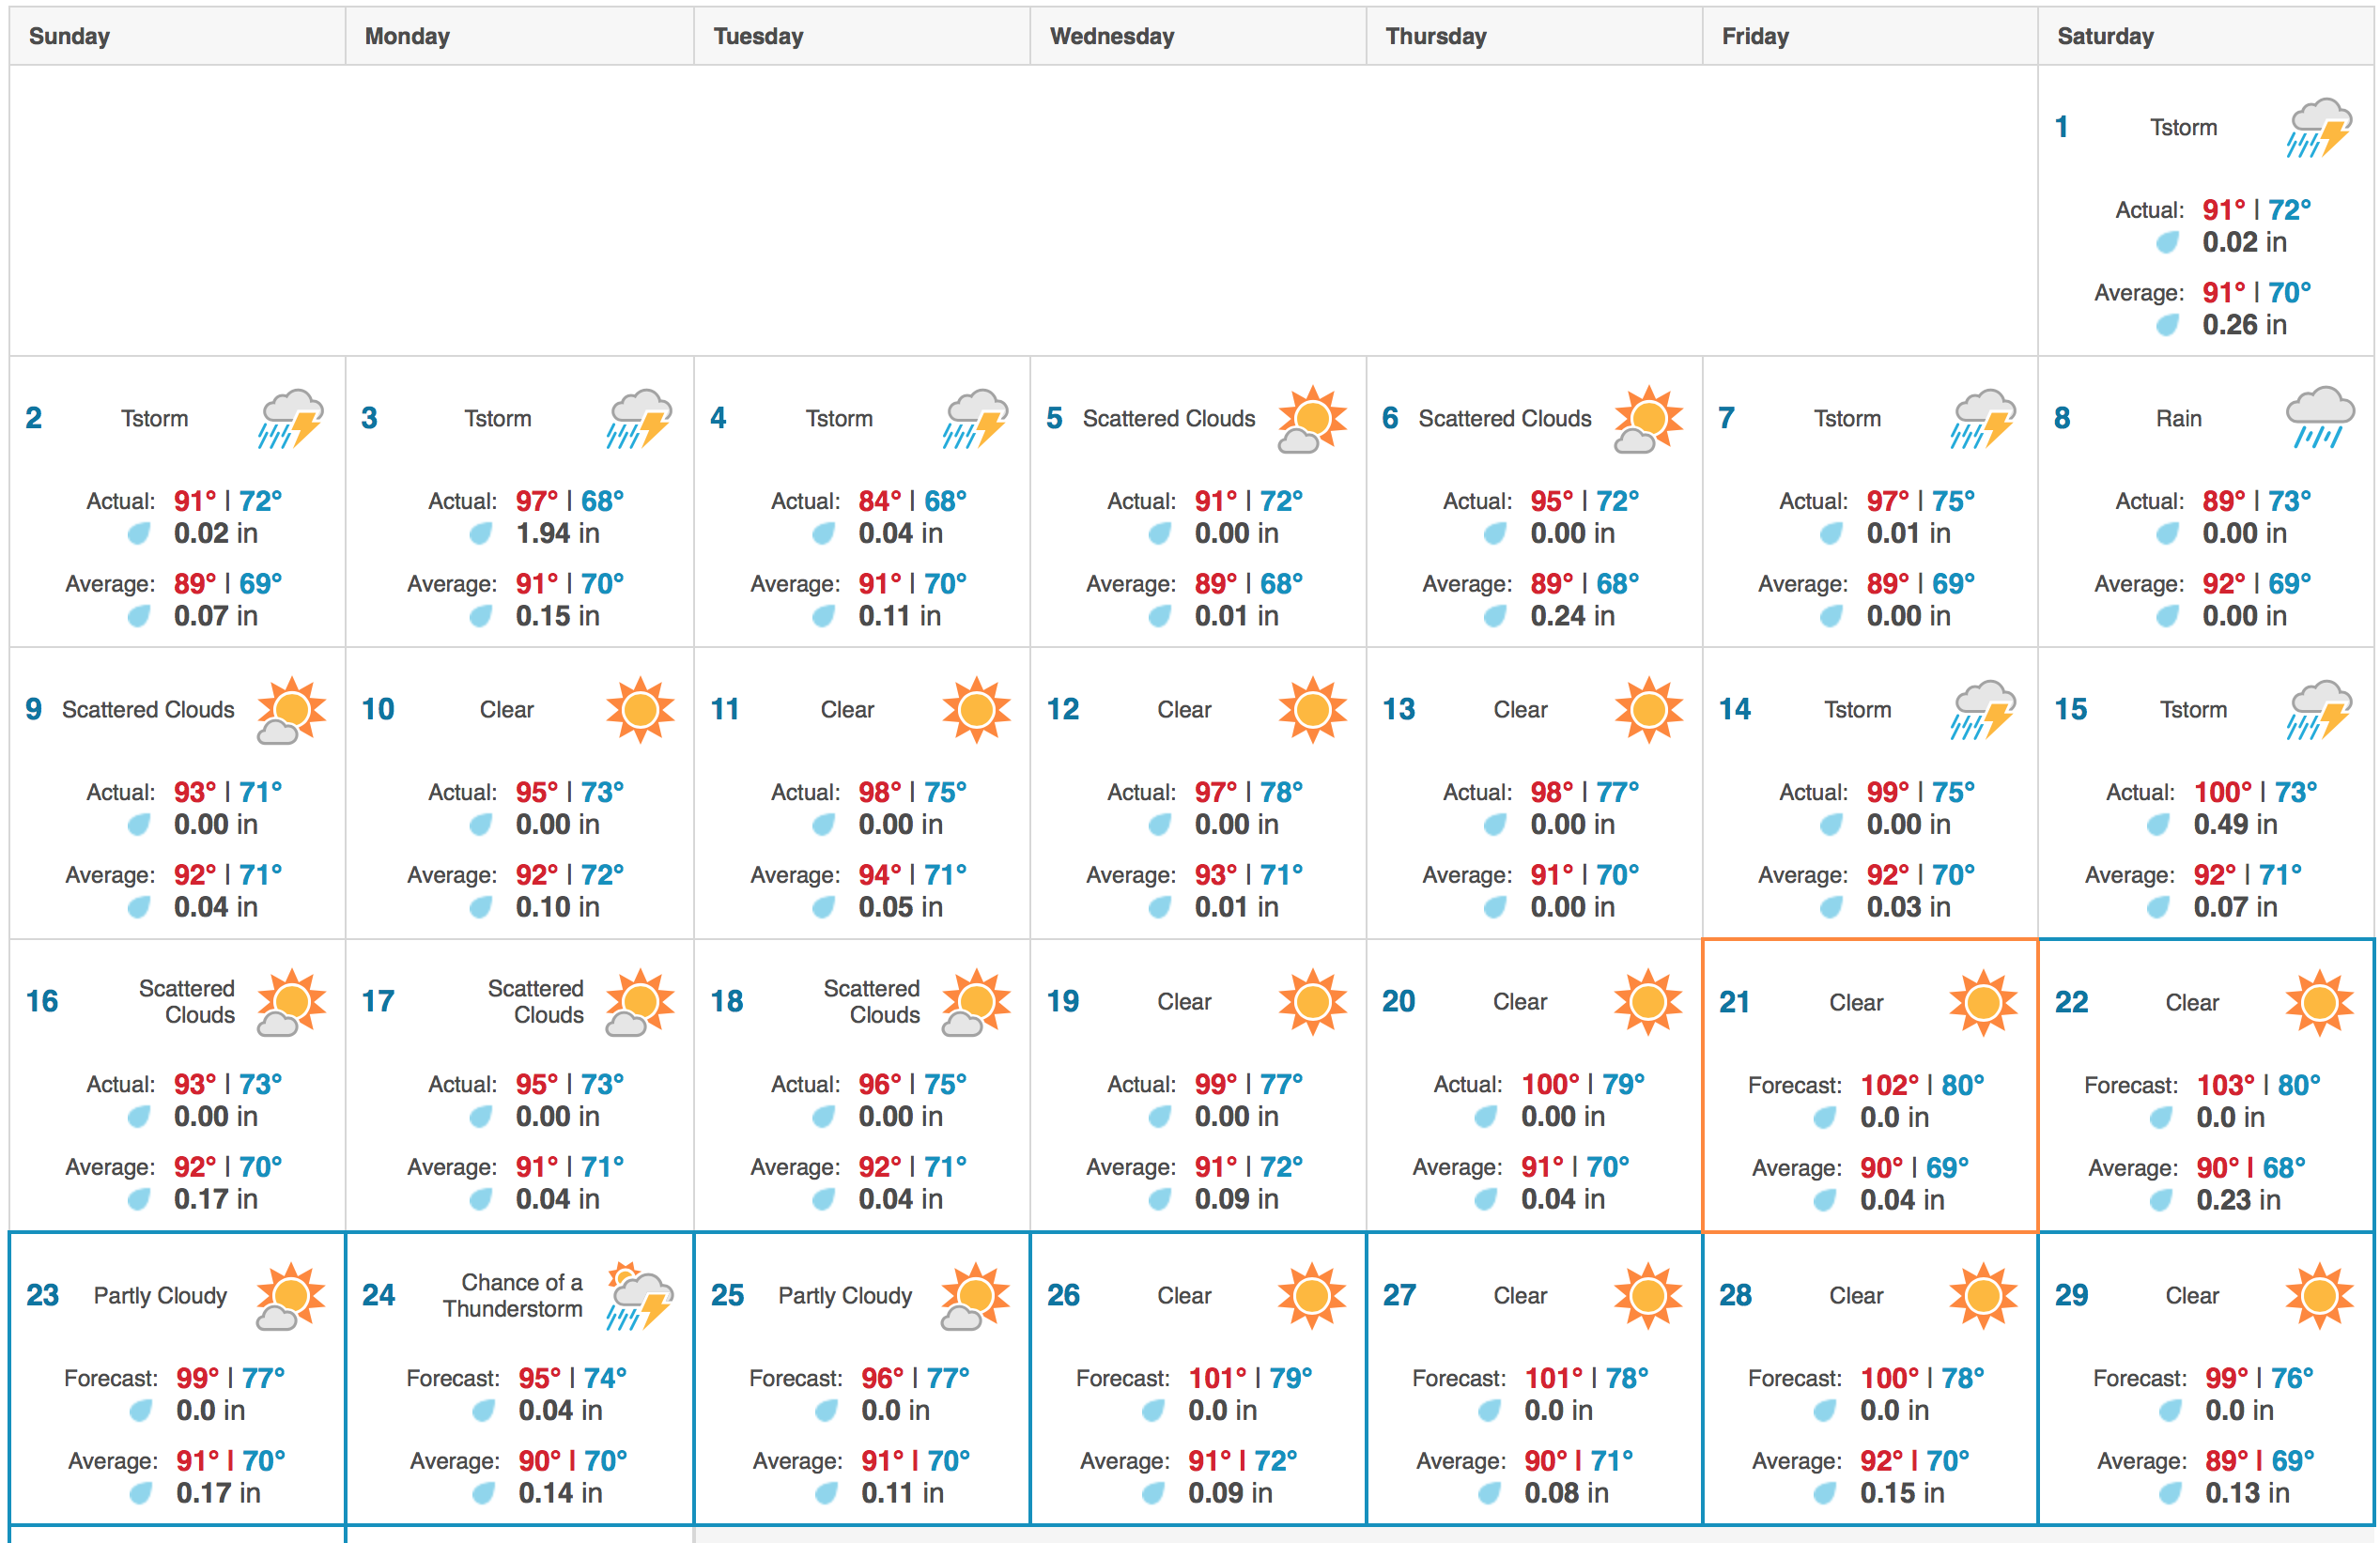This screenshot has width=2380, height=1543.
Task: Click the day 29 date number
Action: (x=2071, y=1295)
